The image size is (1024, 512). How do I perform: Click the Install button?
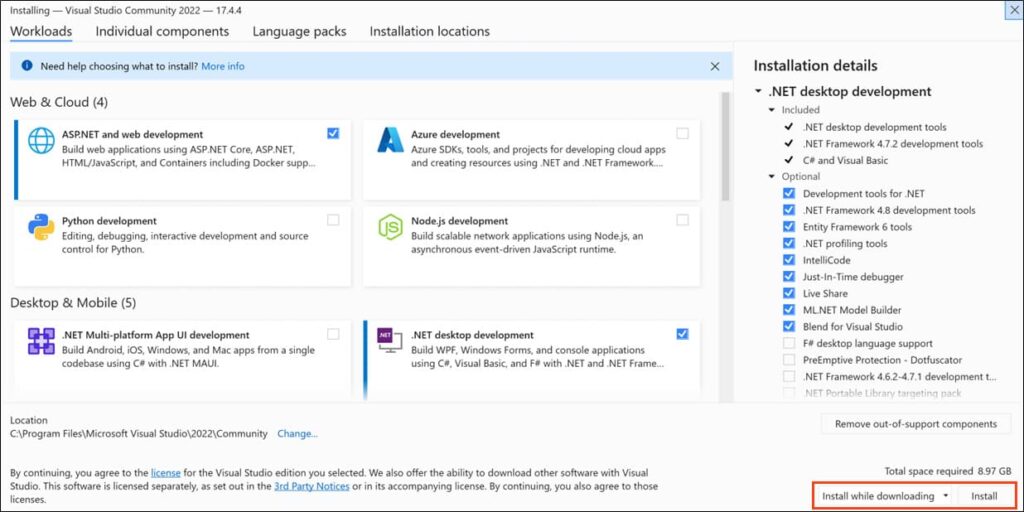pos(984,496)
